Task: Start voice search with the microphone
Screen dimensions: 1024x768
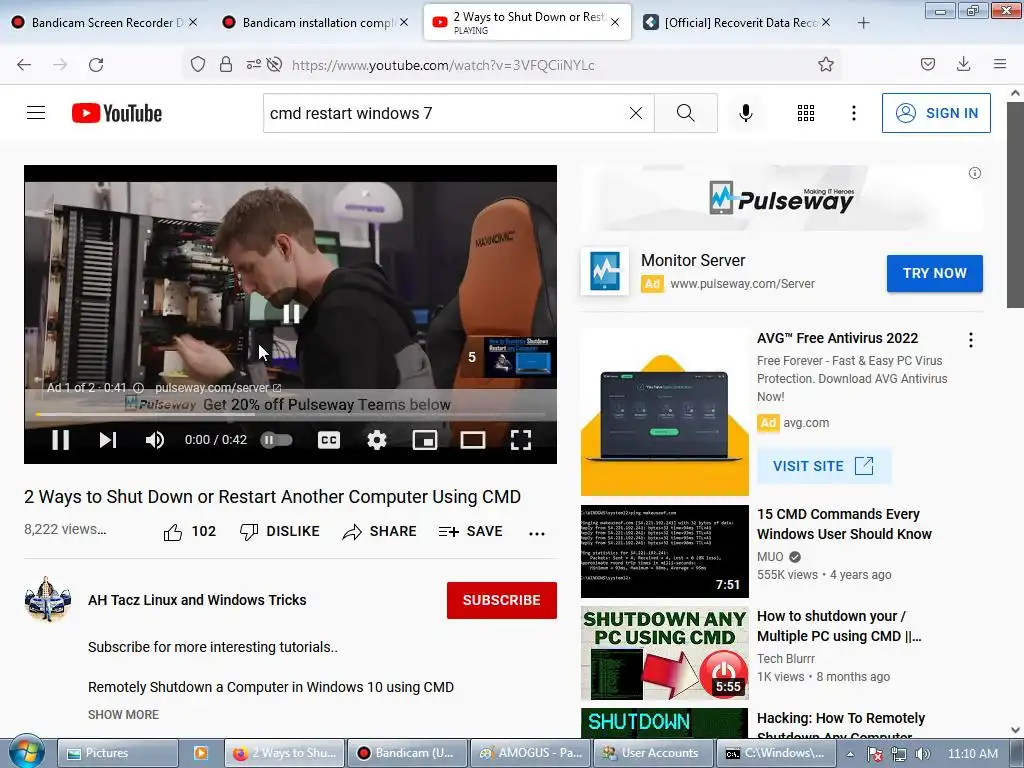Action: click(746, 113)
